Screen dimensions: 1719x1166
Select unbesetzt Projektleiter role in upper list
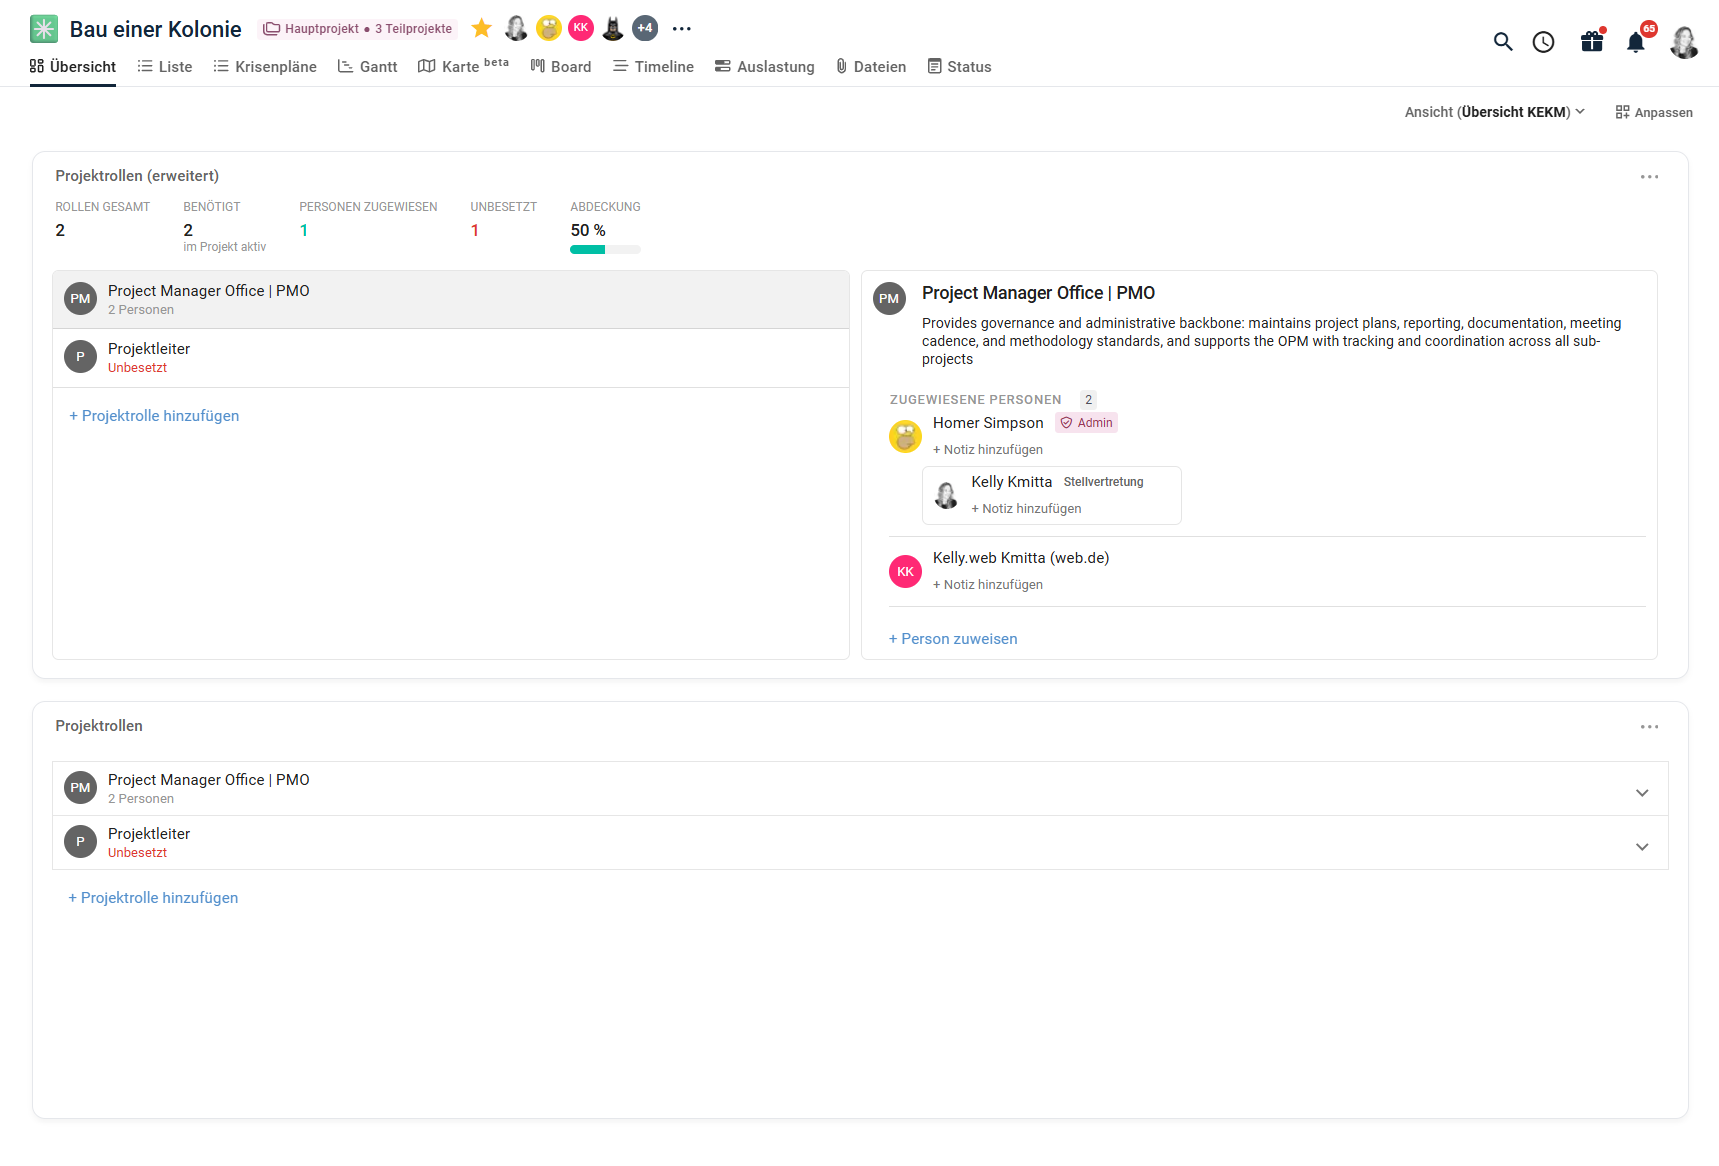coord(451,358)
